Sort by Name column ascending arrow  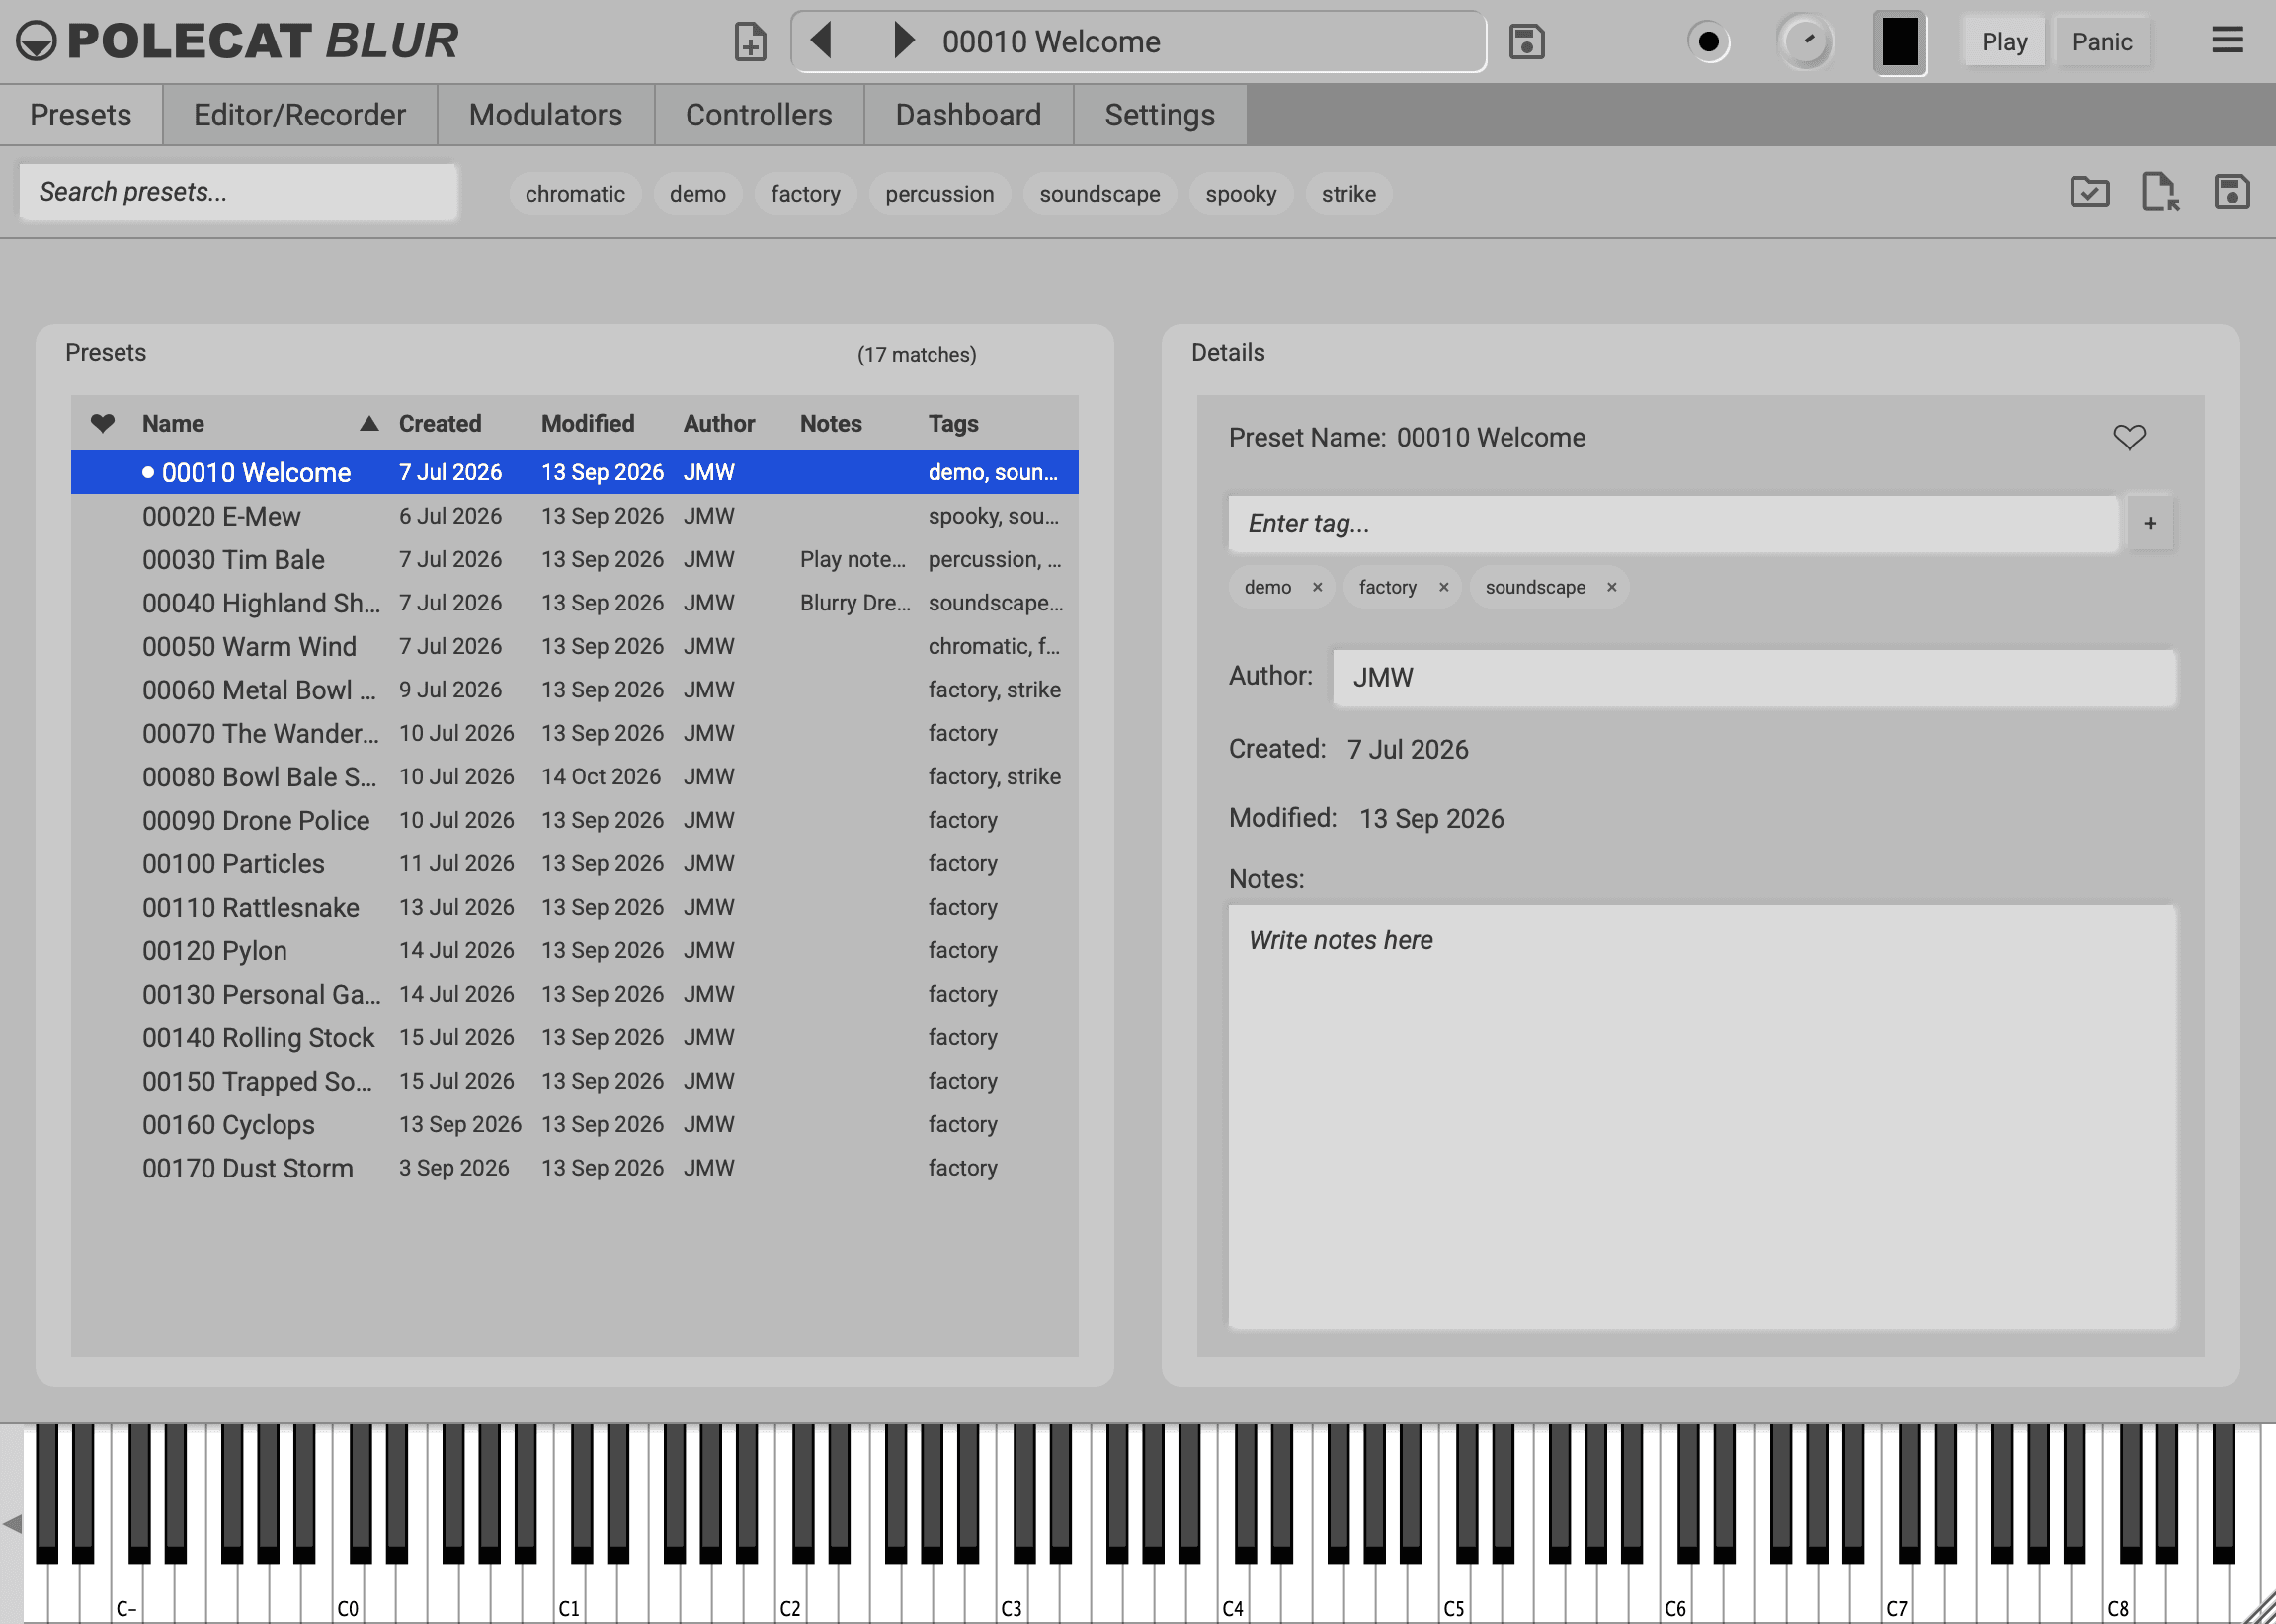(x=369, y=423)
